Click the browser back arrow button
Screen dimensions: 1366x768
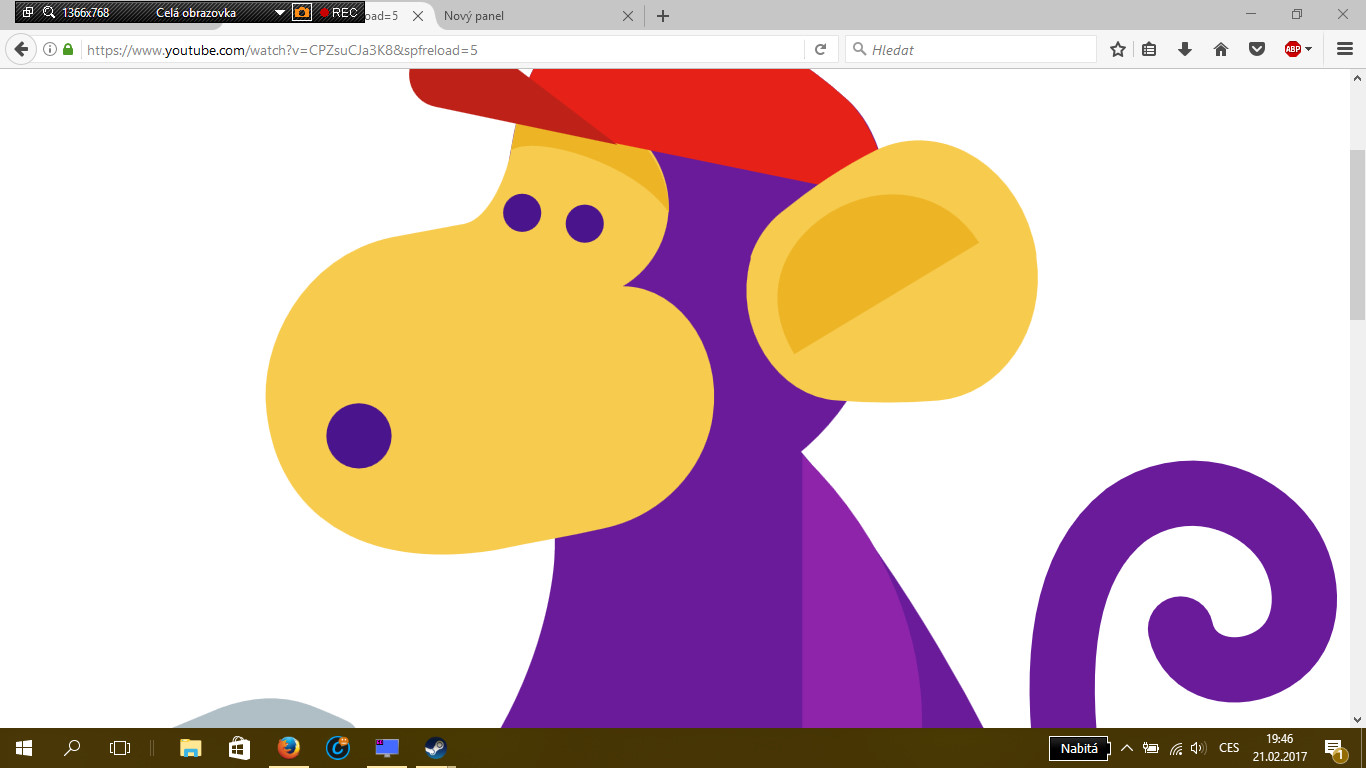coord(22,49)
